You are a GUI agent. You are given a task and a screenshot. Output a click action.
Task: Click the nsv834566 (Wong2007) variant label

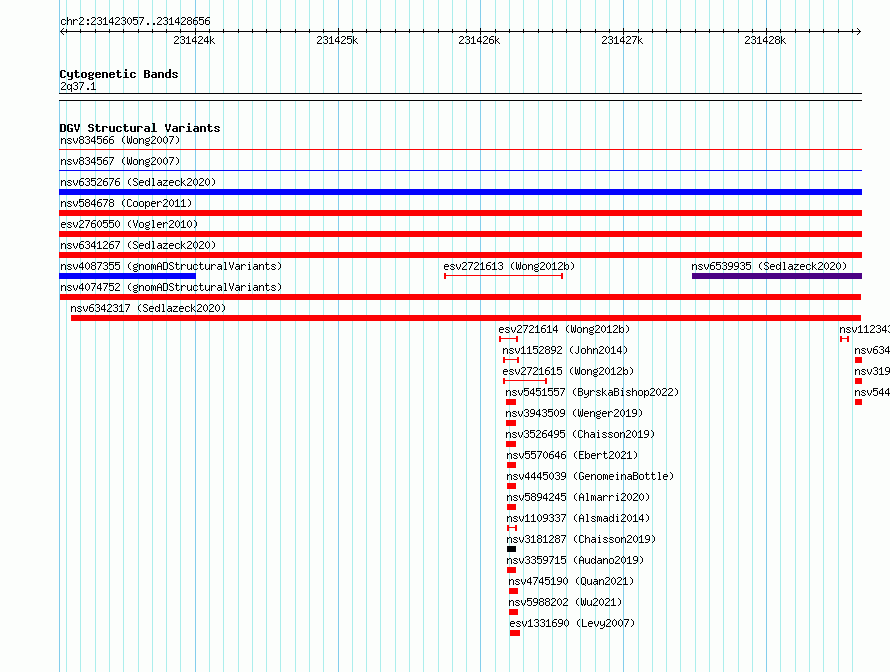click(120, 140)
